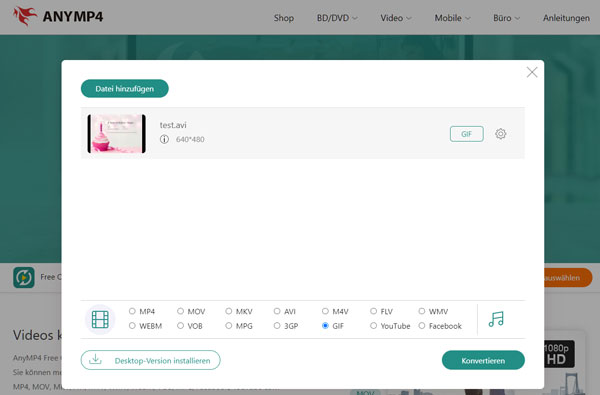This screenshot has height=395, width=600.
Task: Click Desktop-Version installieren button
Action: click(150, 360)
